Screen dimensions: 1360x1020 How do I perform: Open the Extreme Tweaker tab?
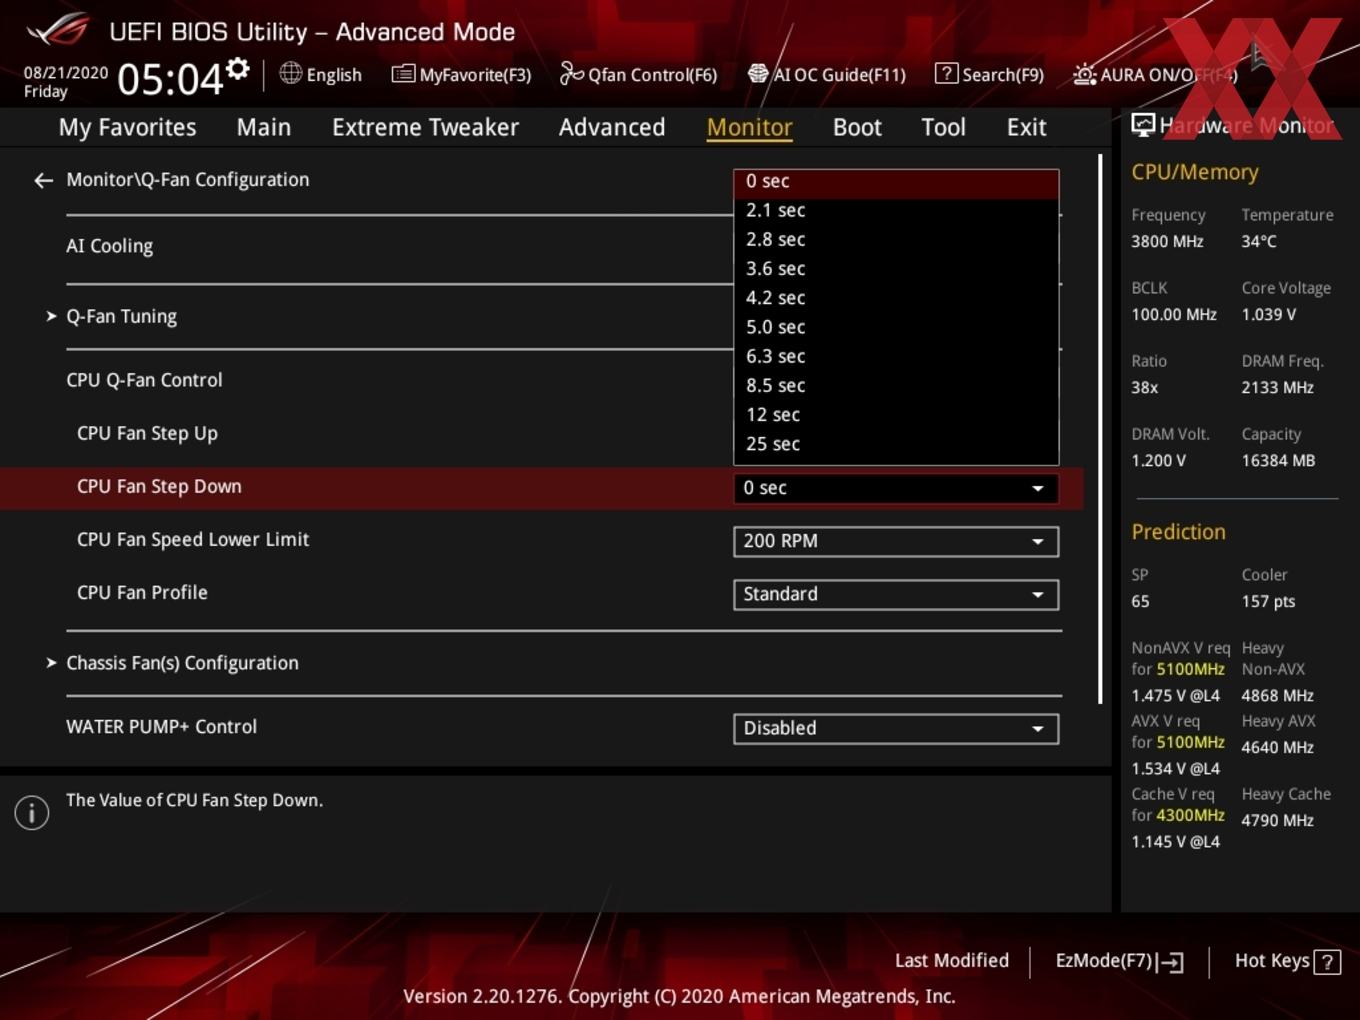pyautogui.click(x=425, y=127)
